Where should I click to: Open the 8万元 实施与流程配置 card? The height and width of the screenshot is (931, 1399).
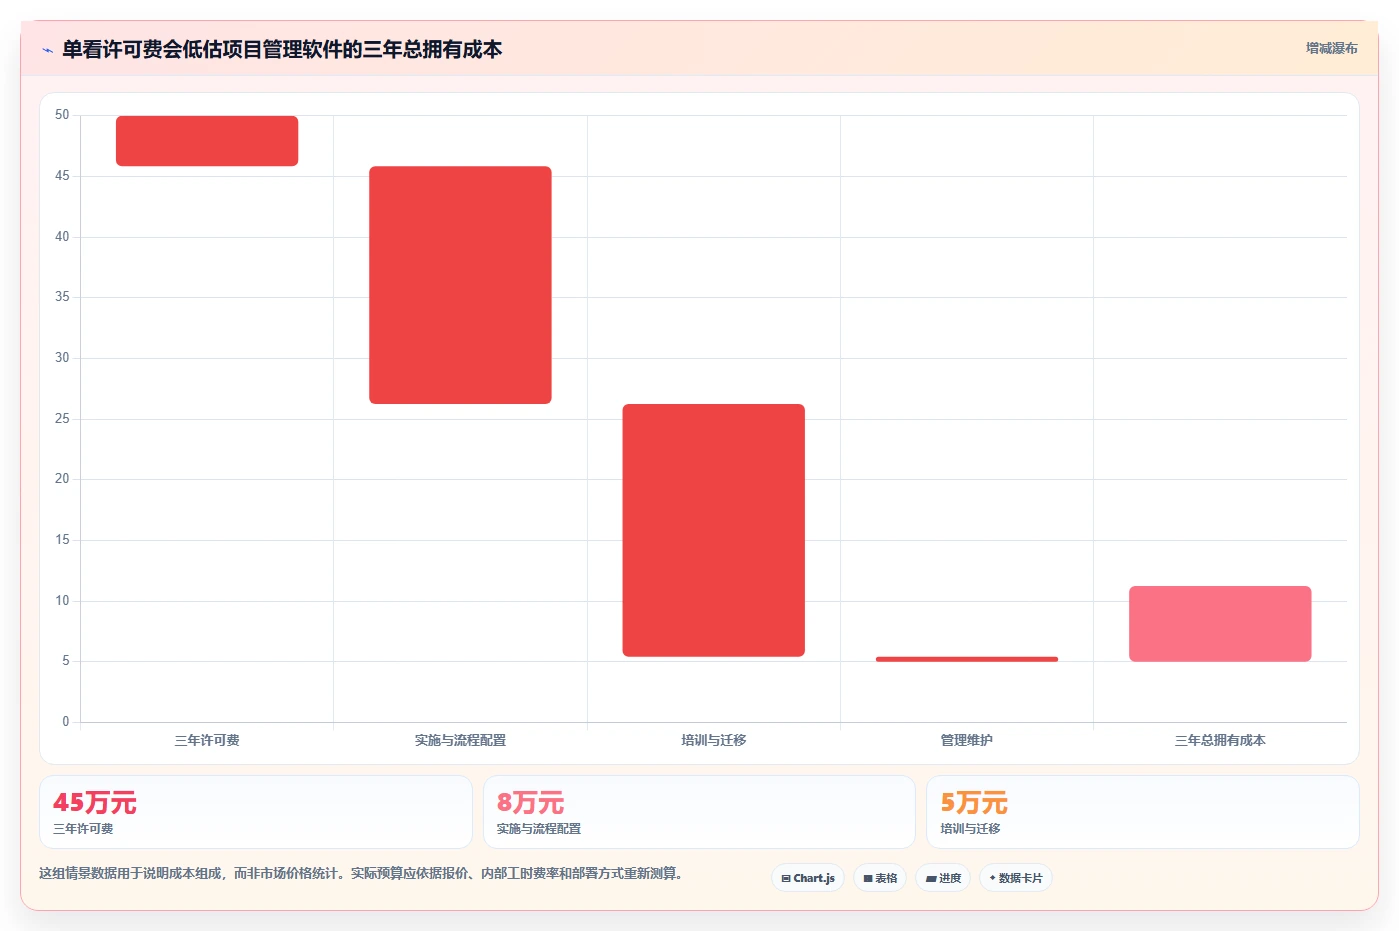click(x=699, y=812)
